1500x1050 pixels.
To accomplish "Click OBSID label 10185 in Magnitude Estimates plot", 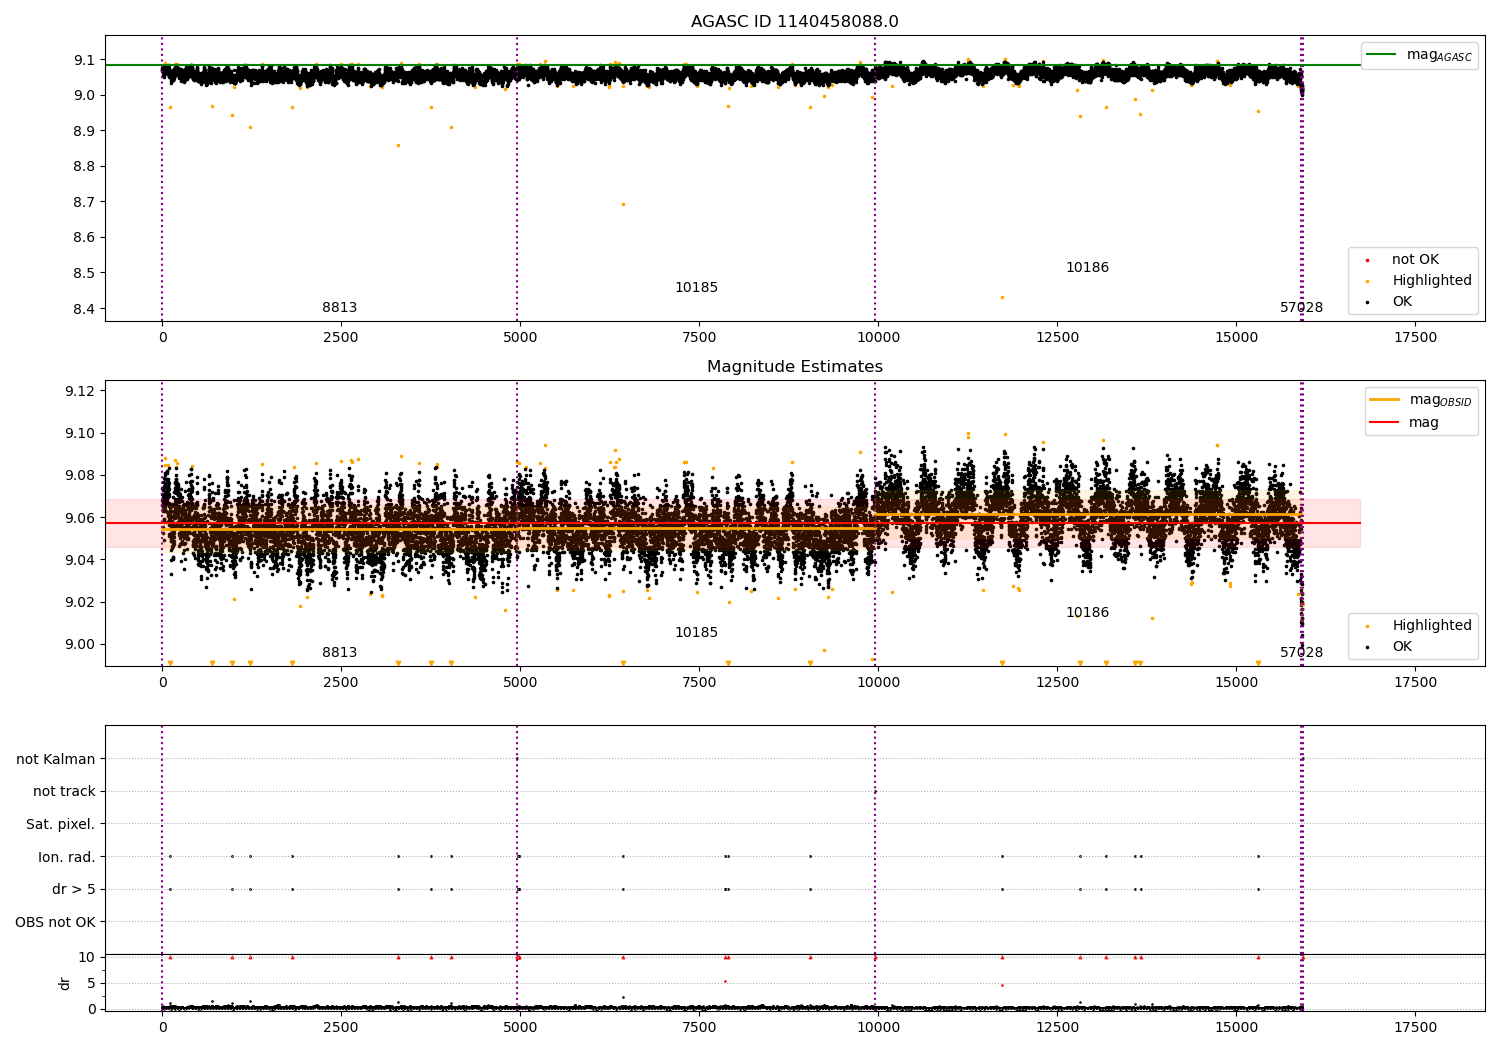I will pos(696,633).
